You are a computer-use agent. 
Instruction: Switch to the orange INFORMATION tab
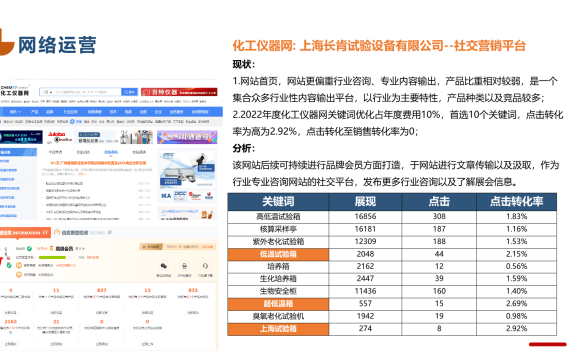pyautogui.click(x=25, y=232)
